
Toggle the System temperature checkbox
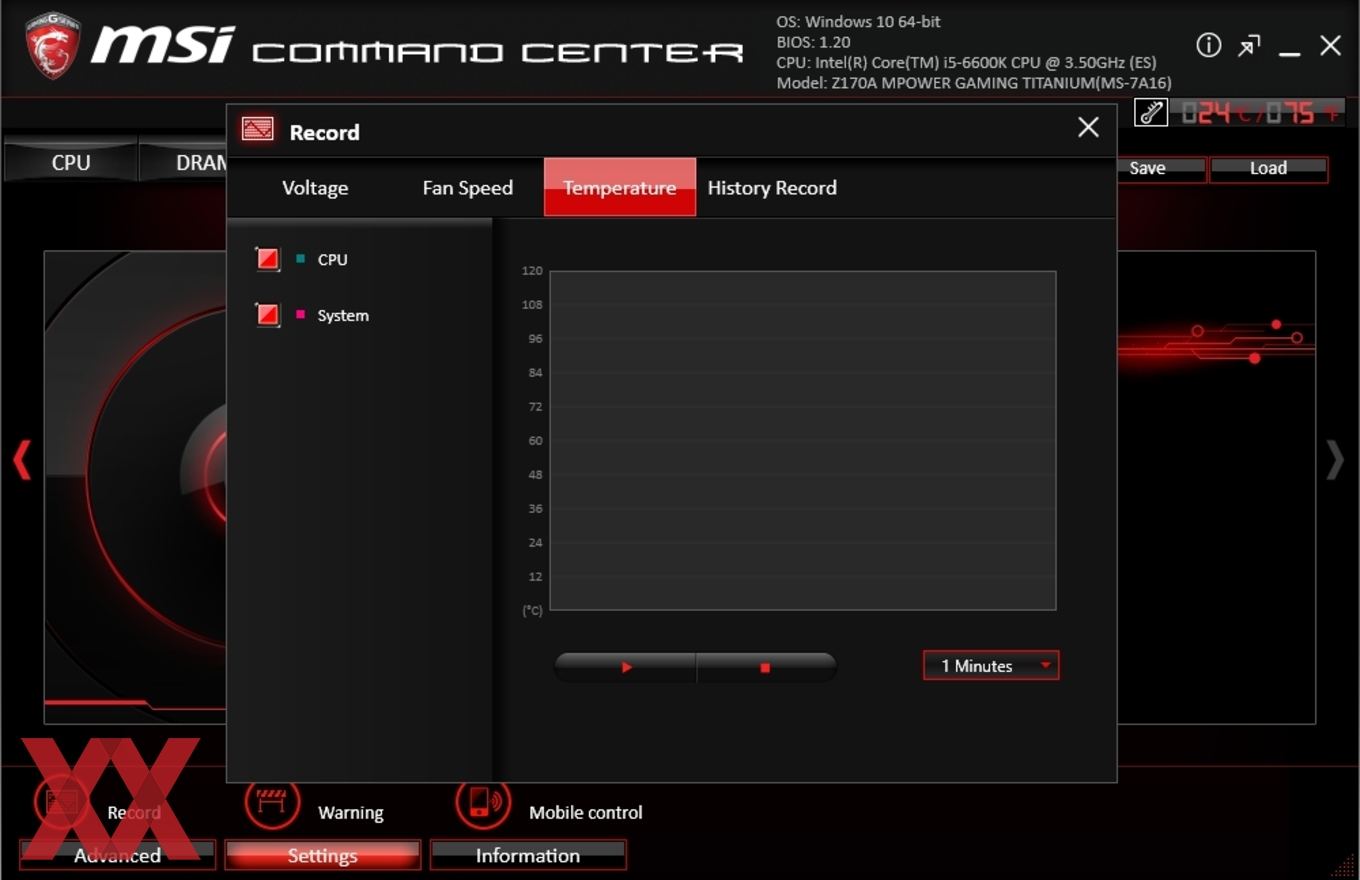pyautogui.click(x=267, y=315)
